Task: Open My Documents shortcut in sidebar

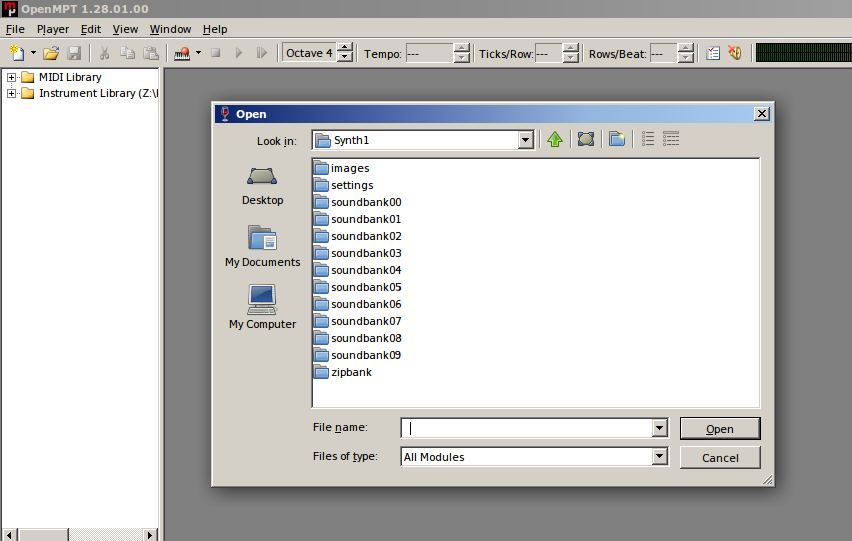Action: (262, 246)
